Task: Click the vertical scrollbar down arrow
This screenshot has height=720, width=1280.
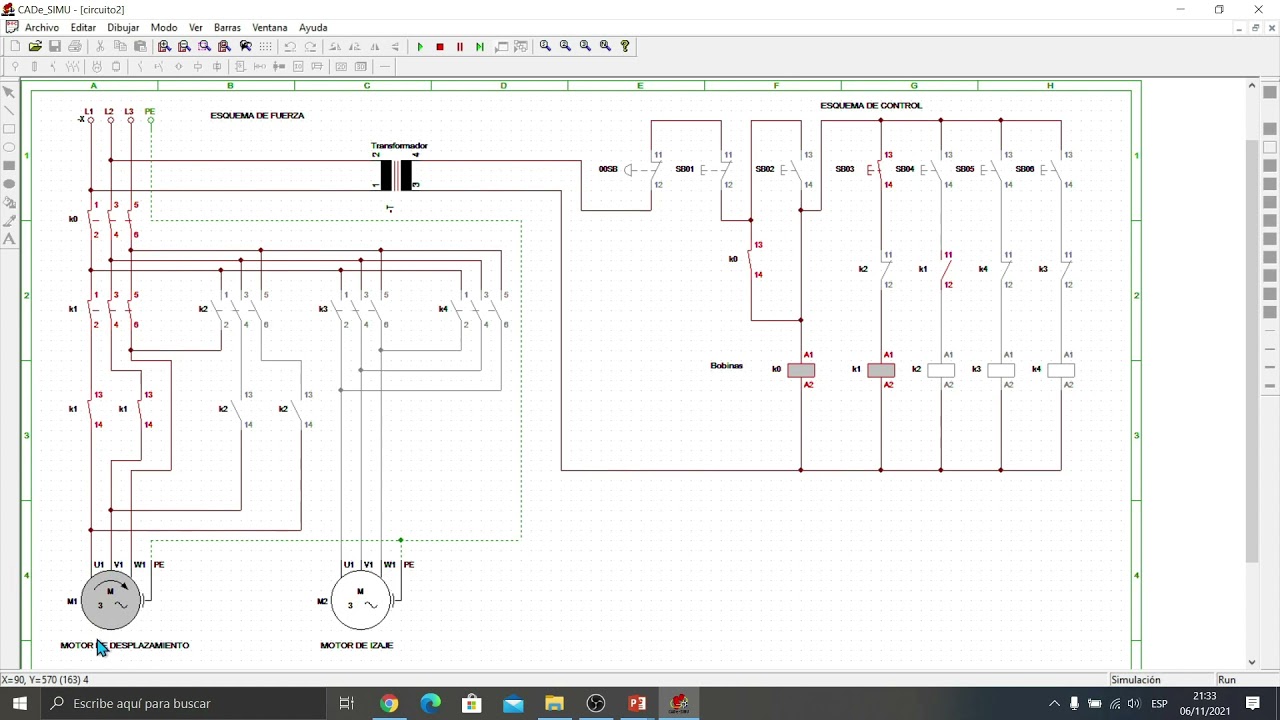Action: pyautogui.click(x=1252, y=662)
